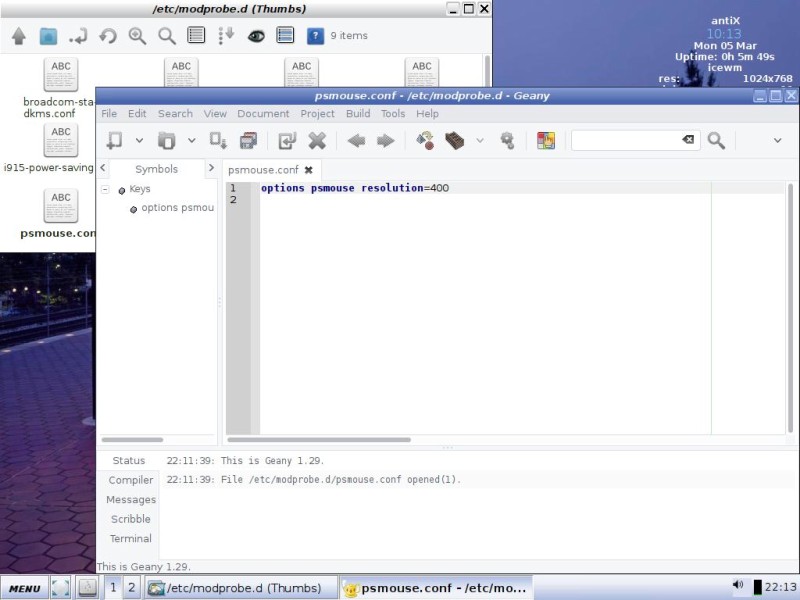Open the Help menu in Geany
Screen dimensions: 800x600
pos(427,114)
